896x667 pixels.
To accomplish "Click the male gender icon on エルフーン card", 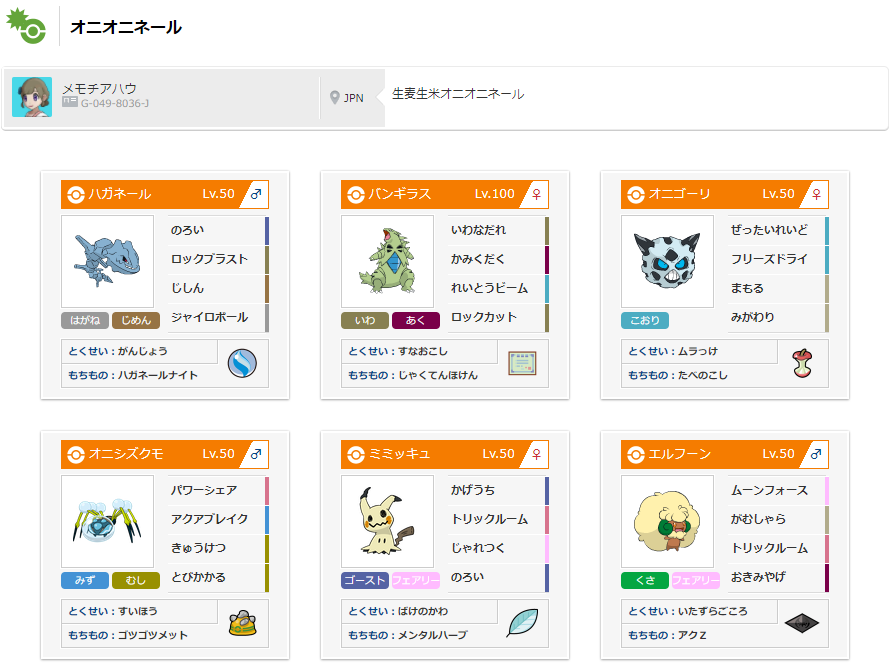I will coord(816,454).
